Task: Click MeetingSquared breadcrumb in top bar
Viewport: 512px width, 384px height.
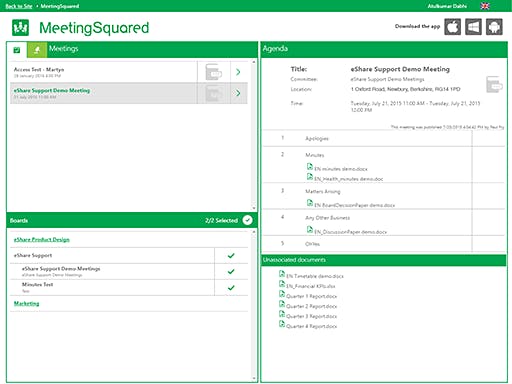Action: pos(60,6)
